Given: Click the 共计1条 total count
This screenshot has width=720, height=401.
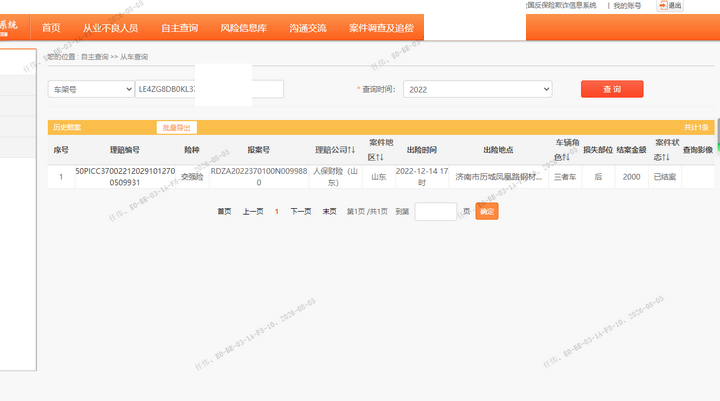Looking at the screenshot, I should tap(696, 127).
